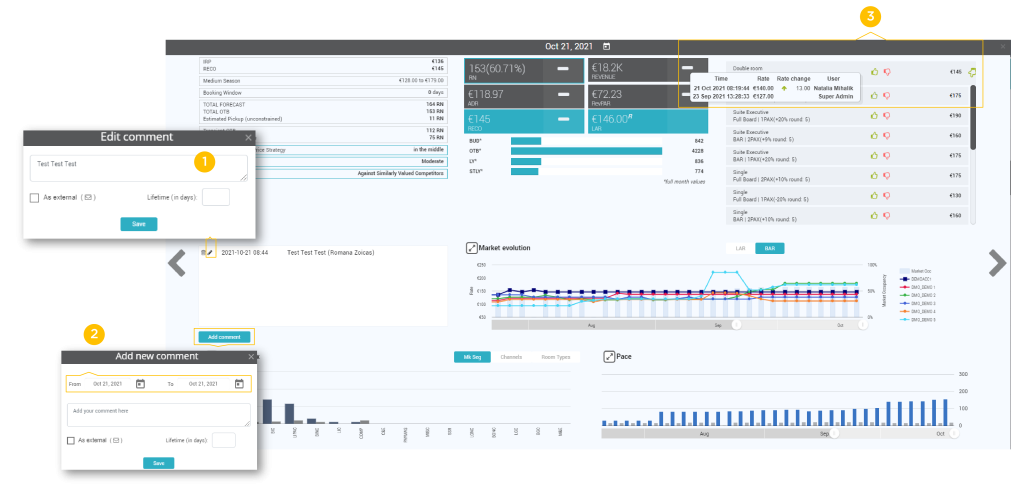Click the From date field Oct 21, 2021

(x=108, y=384)
